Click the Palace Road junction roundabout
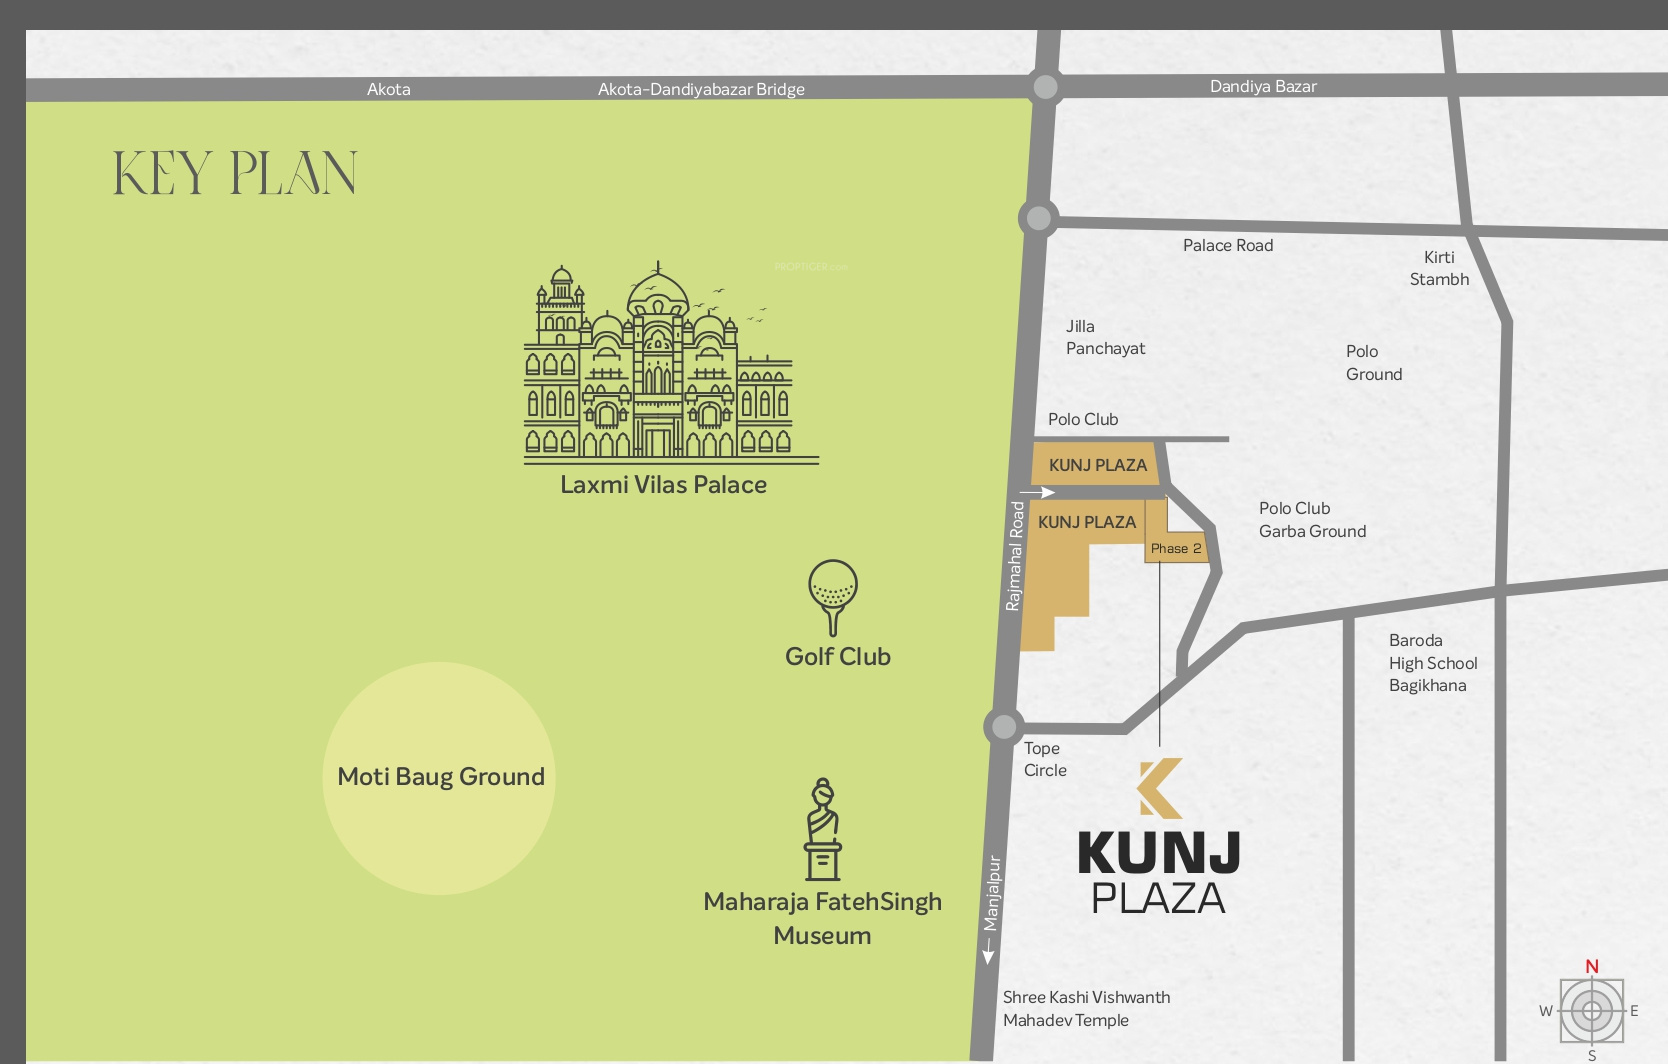The height and width of the screenshot is (1064, 1668). (x=1038, y=218)
